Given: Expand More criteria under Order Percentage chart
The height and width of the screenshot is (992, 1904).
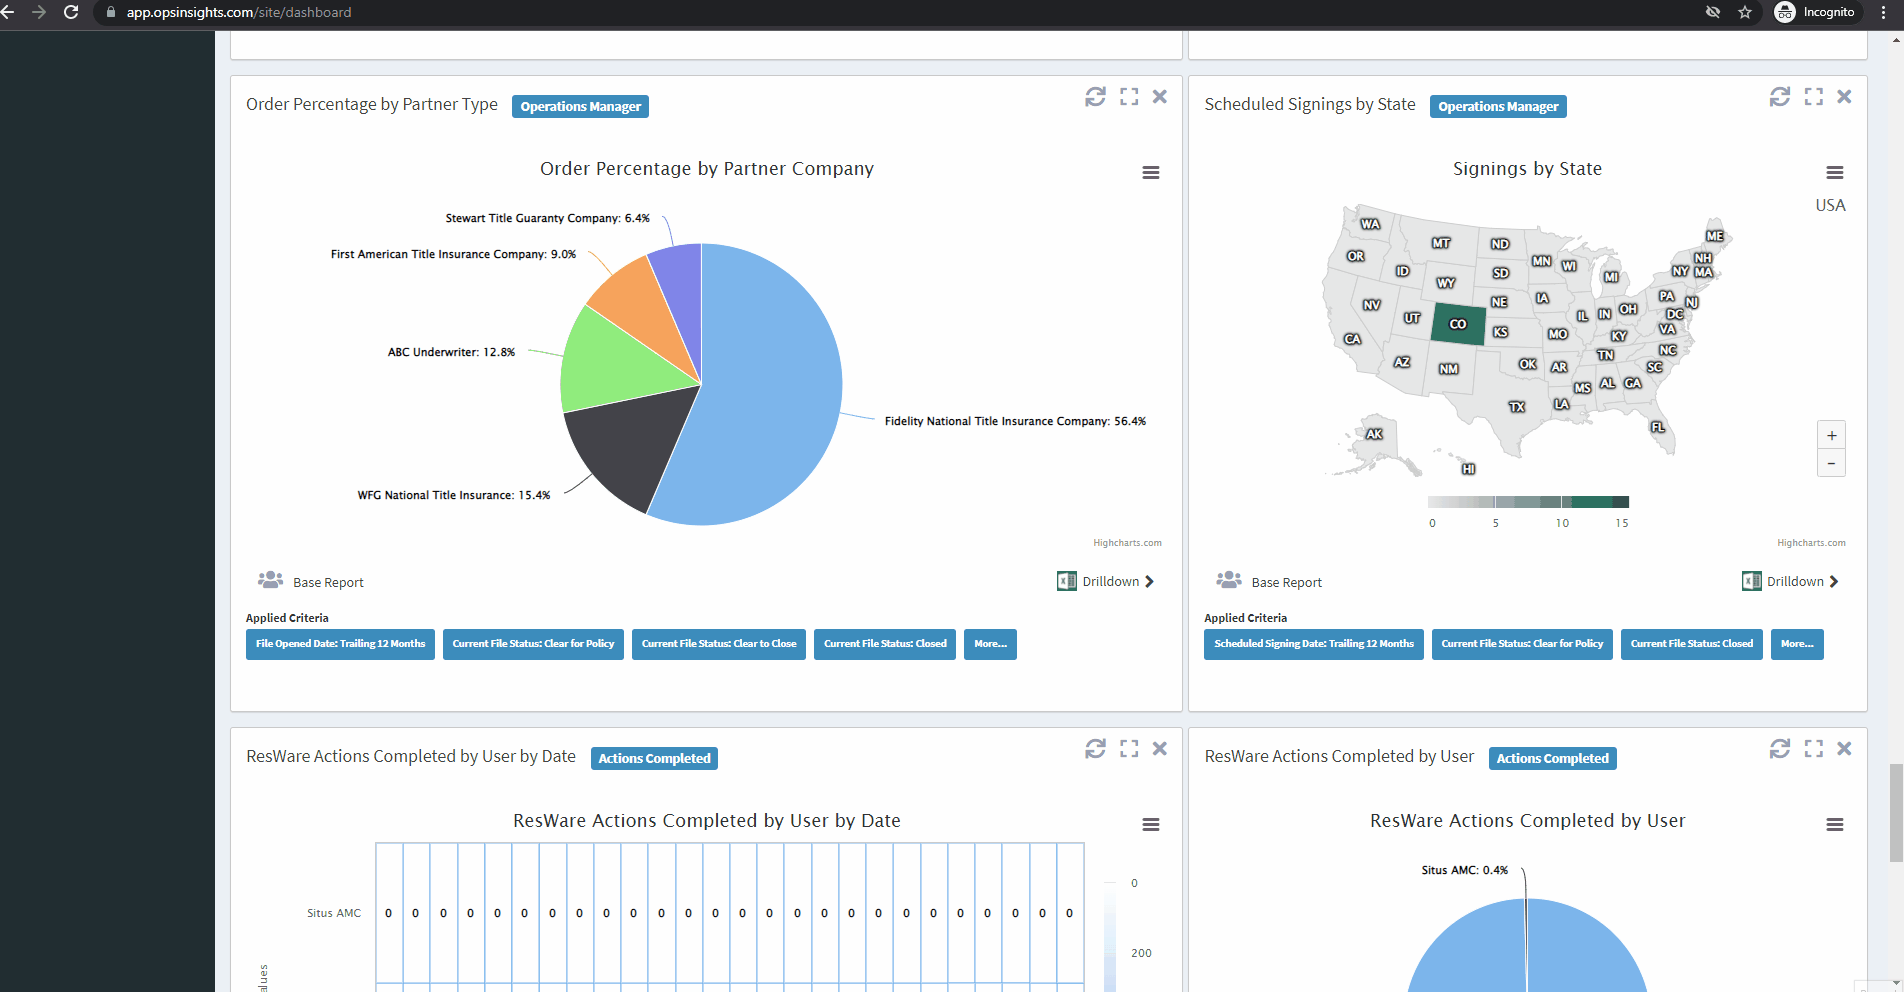Looking at the screenshot, I should 990,644.
